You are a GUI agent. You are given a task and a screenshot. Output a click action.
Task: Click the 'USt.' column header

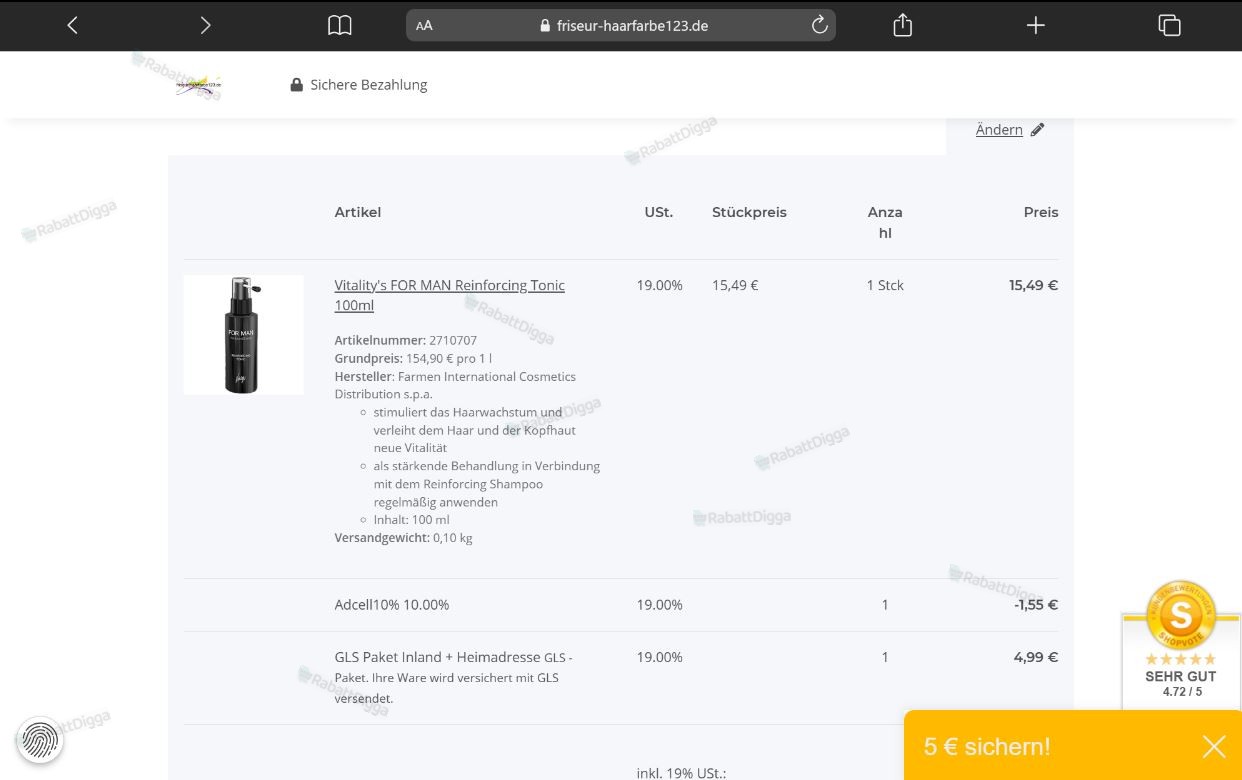coord(659,212)
